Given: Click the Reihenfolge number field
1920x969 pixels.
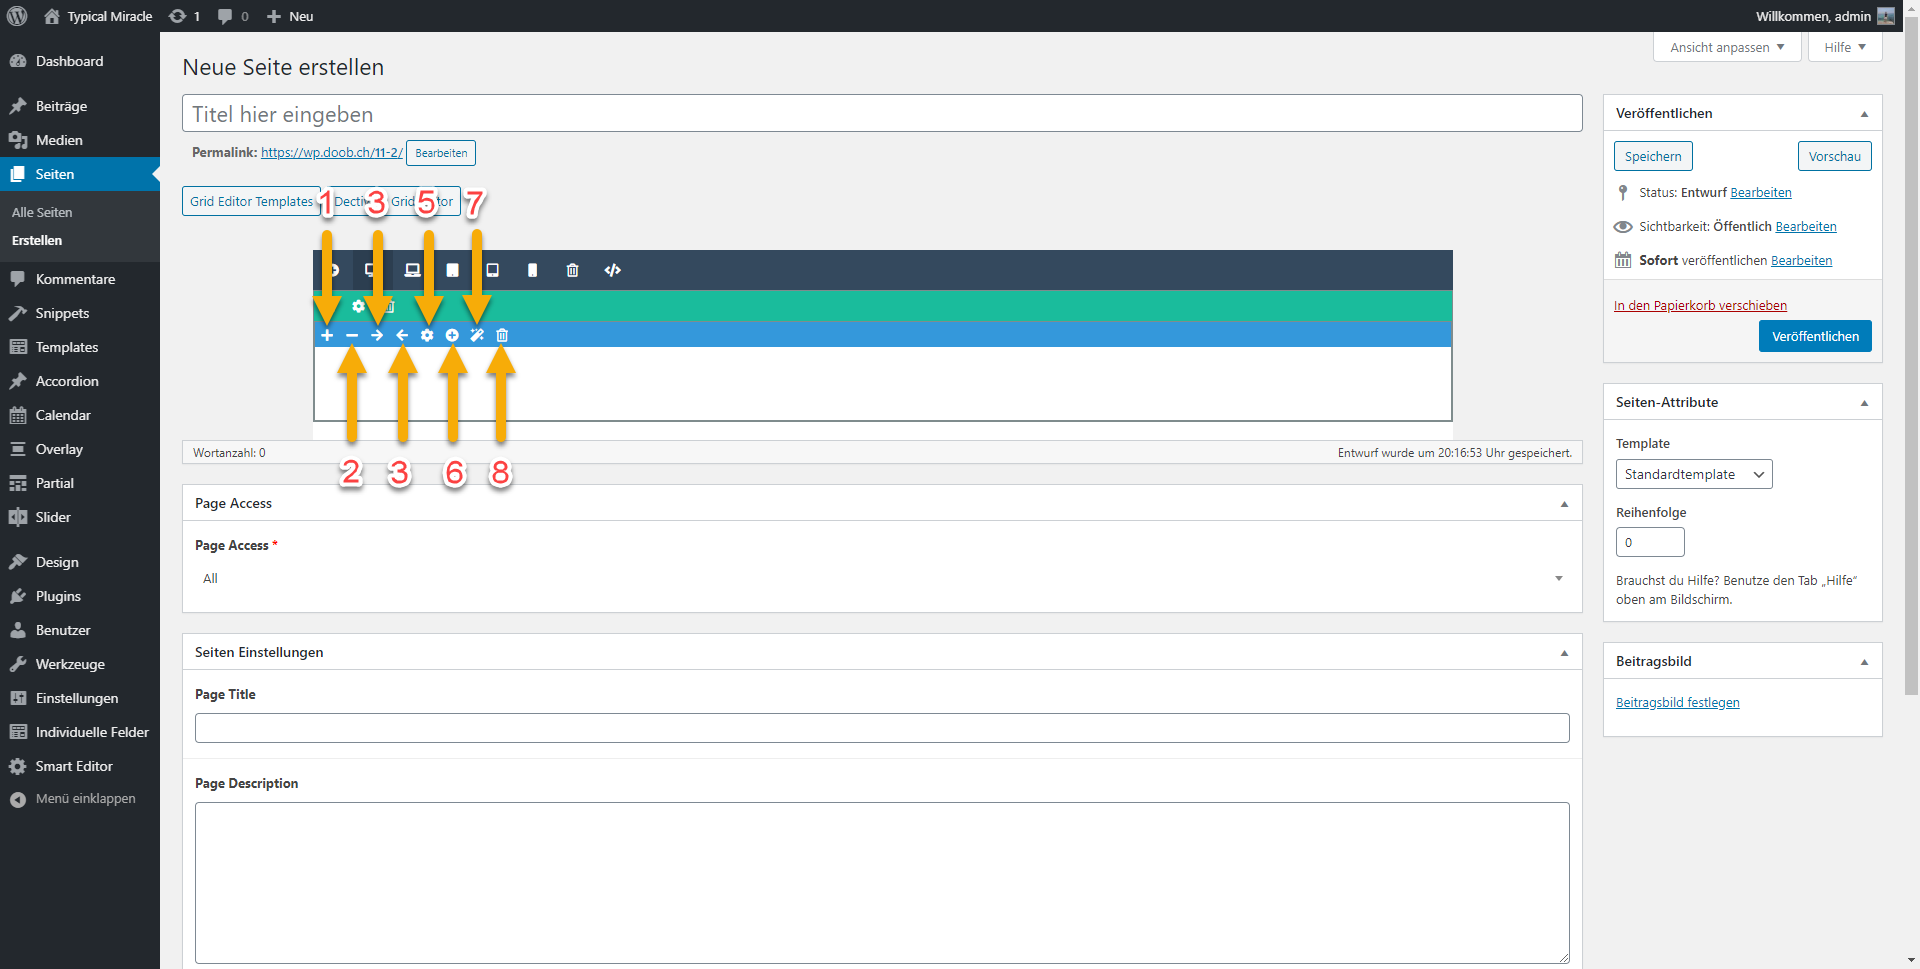Looking at the screenshot, I should click(1650, 542).
